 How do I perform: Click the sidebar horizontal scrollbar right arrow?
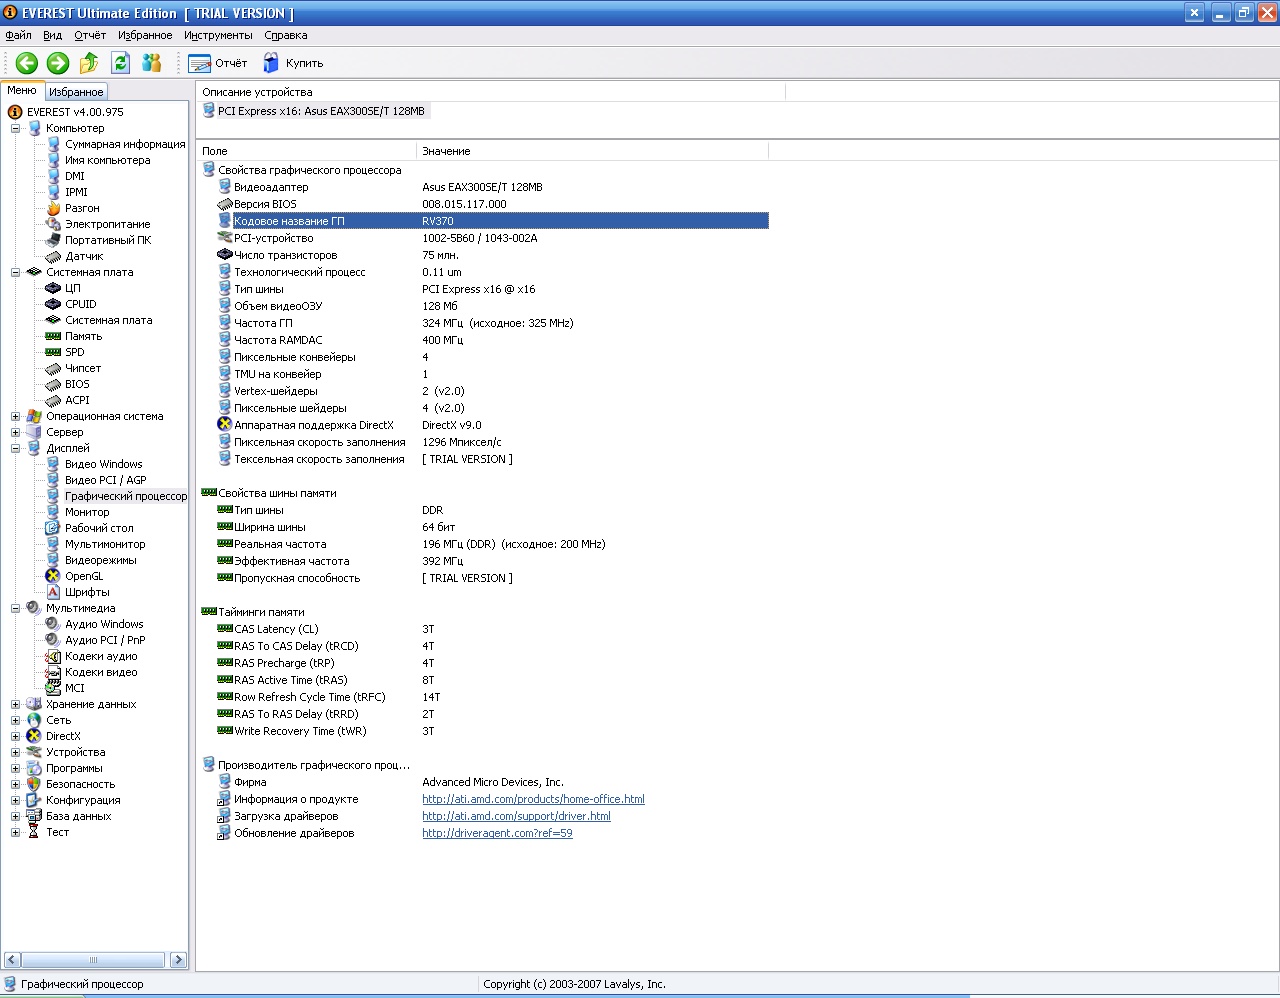(178, 960)
